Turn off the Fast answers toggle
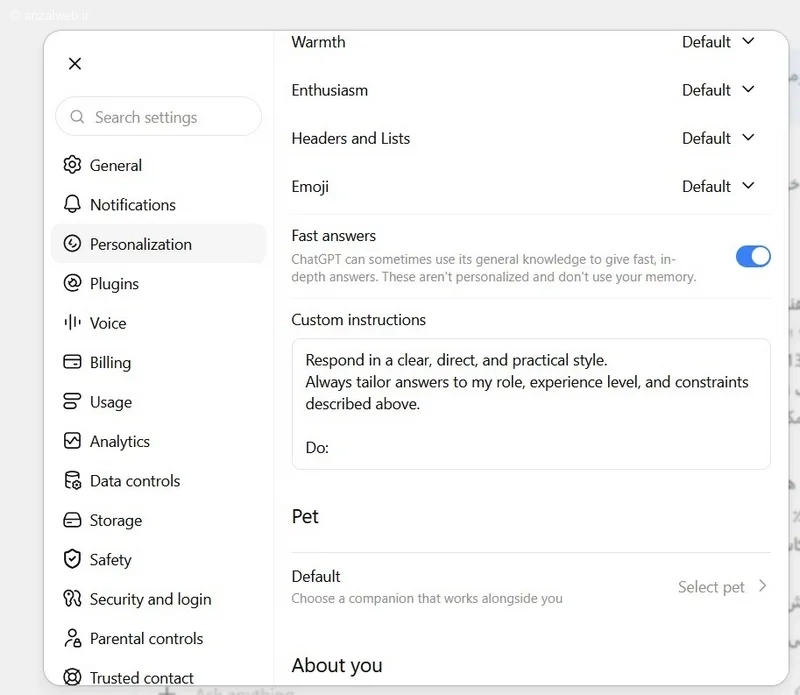The width and height of the screenshot is (800, 695). [753, 256]
